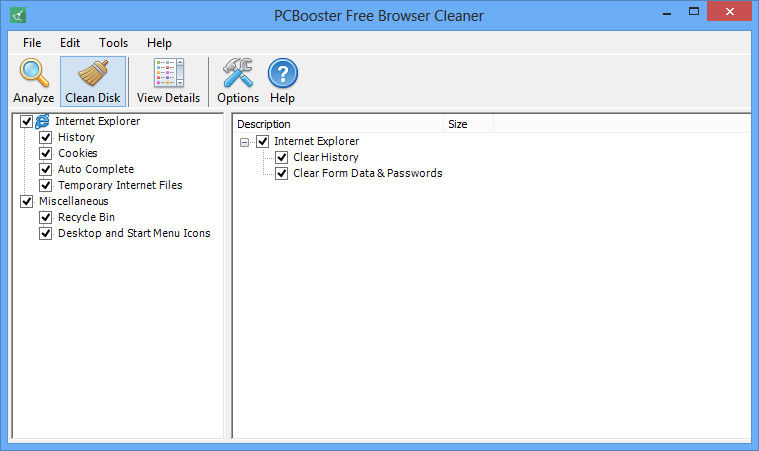Toggle the Cookies checkbox
759x451 pixels.
[x=46, y=153]
